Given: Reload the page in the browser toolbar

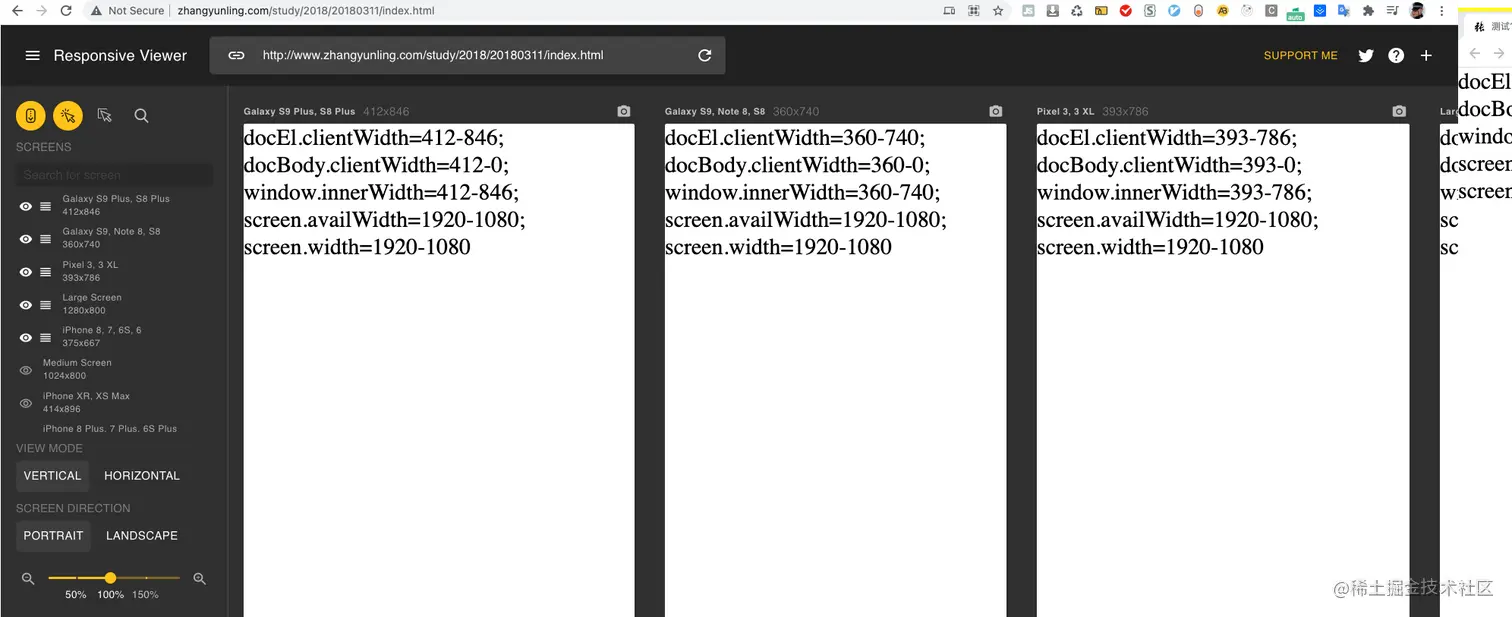Looking at the screenshot, I should point(66,10).
